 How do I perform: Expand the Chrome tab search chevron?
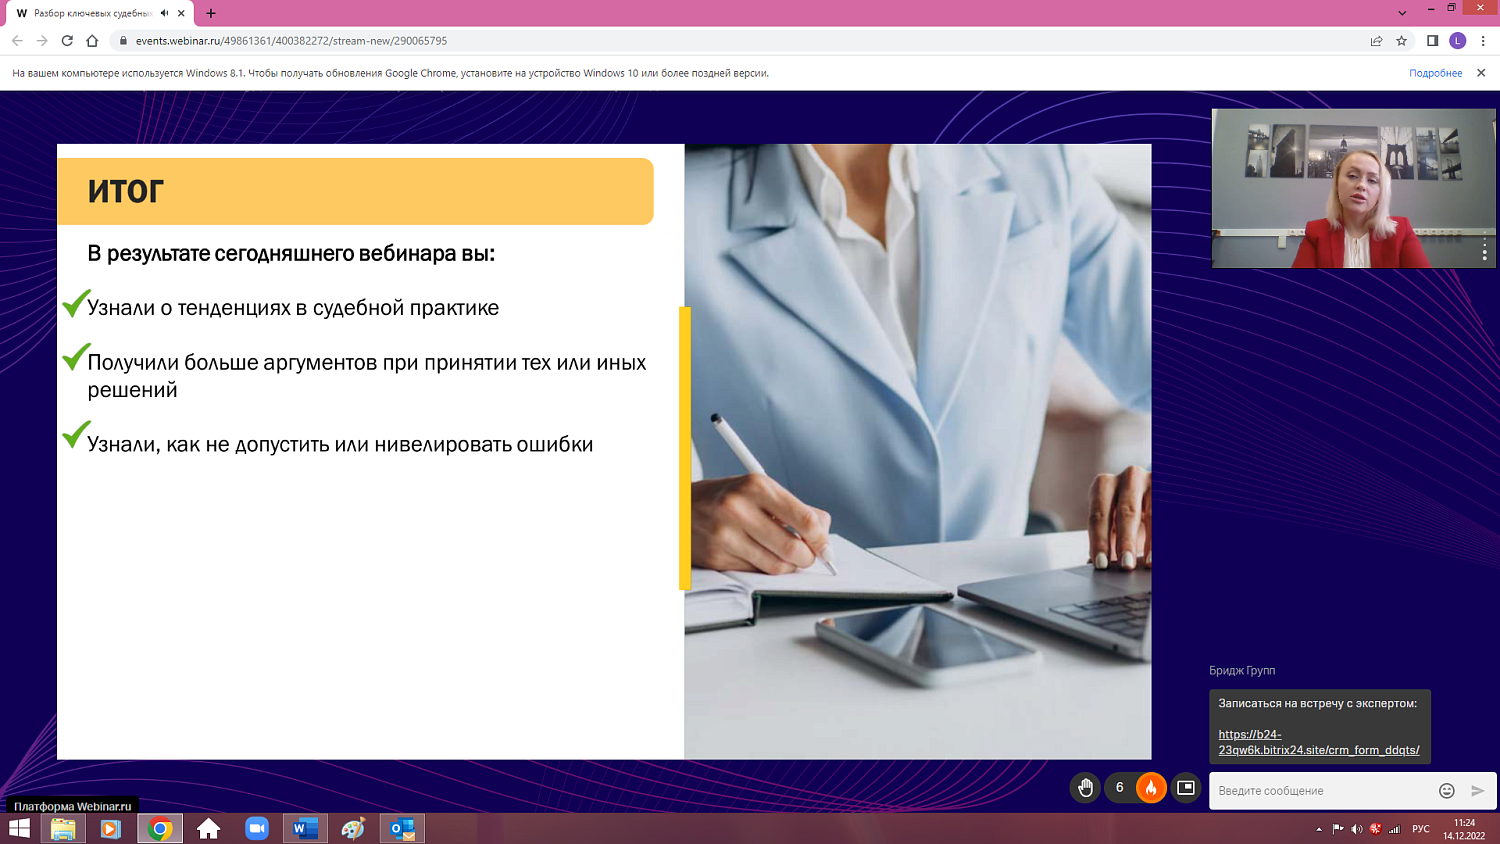pyautogui.click(x=1402, y=13)
